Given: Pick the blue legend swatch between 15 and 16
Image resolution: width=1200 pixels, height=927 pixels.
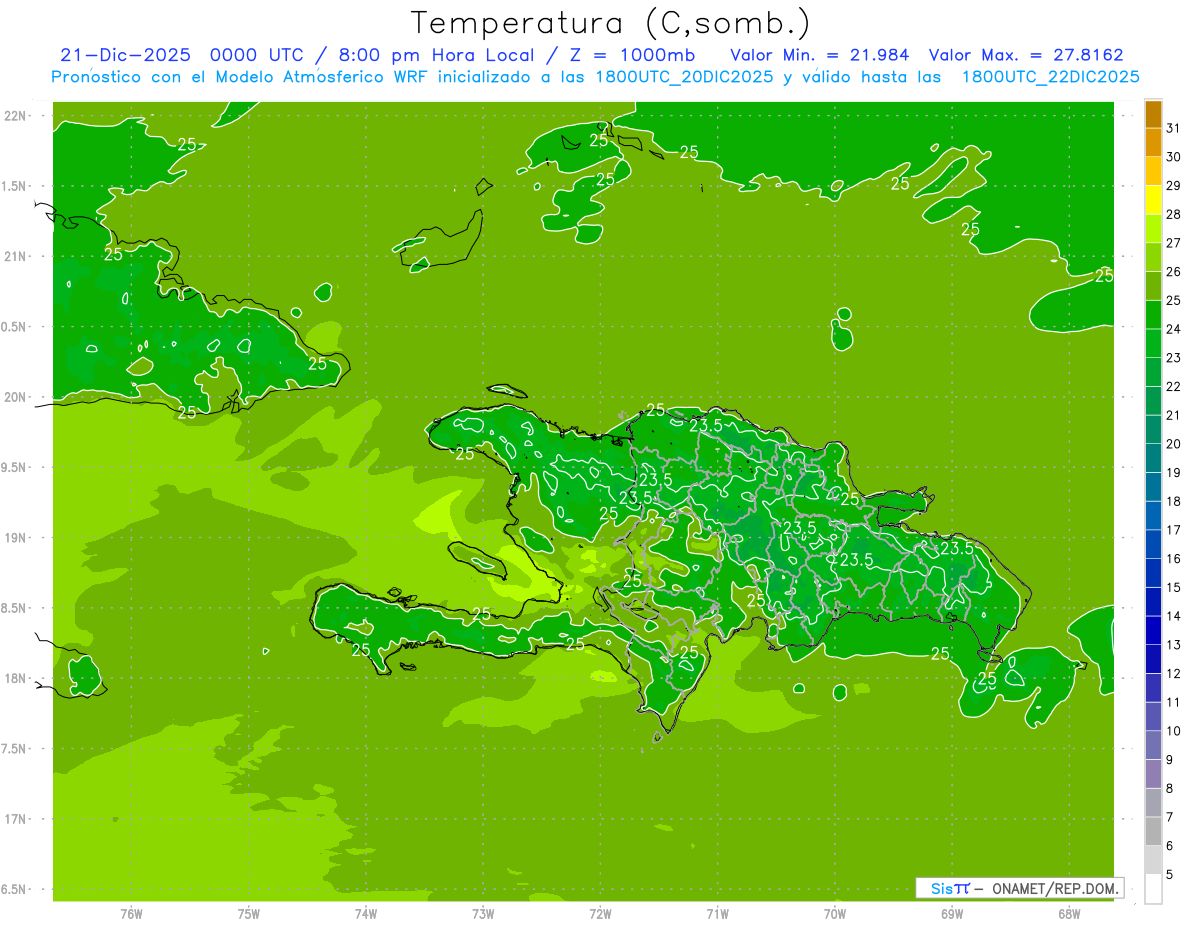Looking at the screenshot, I should 1153,573.
